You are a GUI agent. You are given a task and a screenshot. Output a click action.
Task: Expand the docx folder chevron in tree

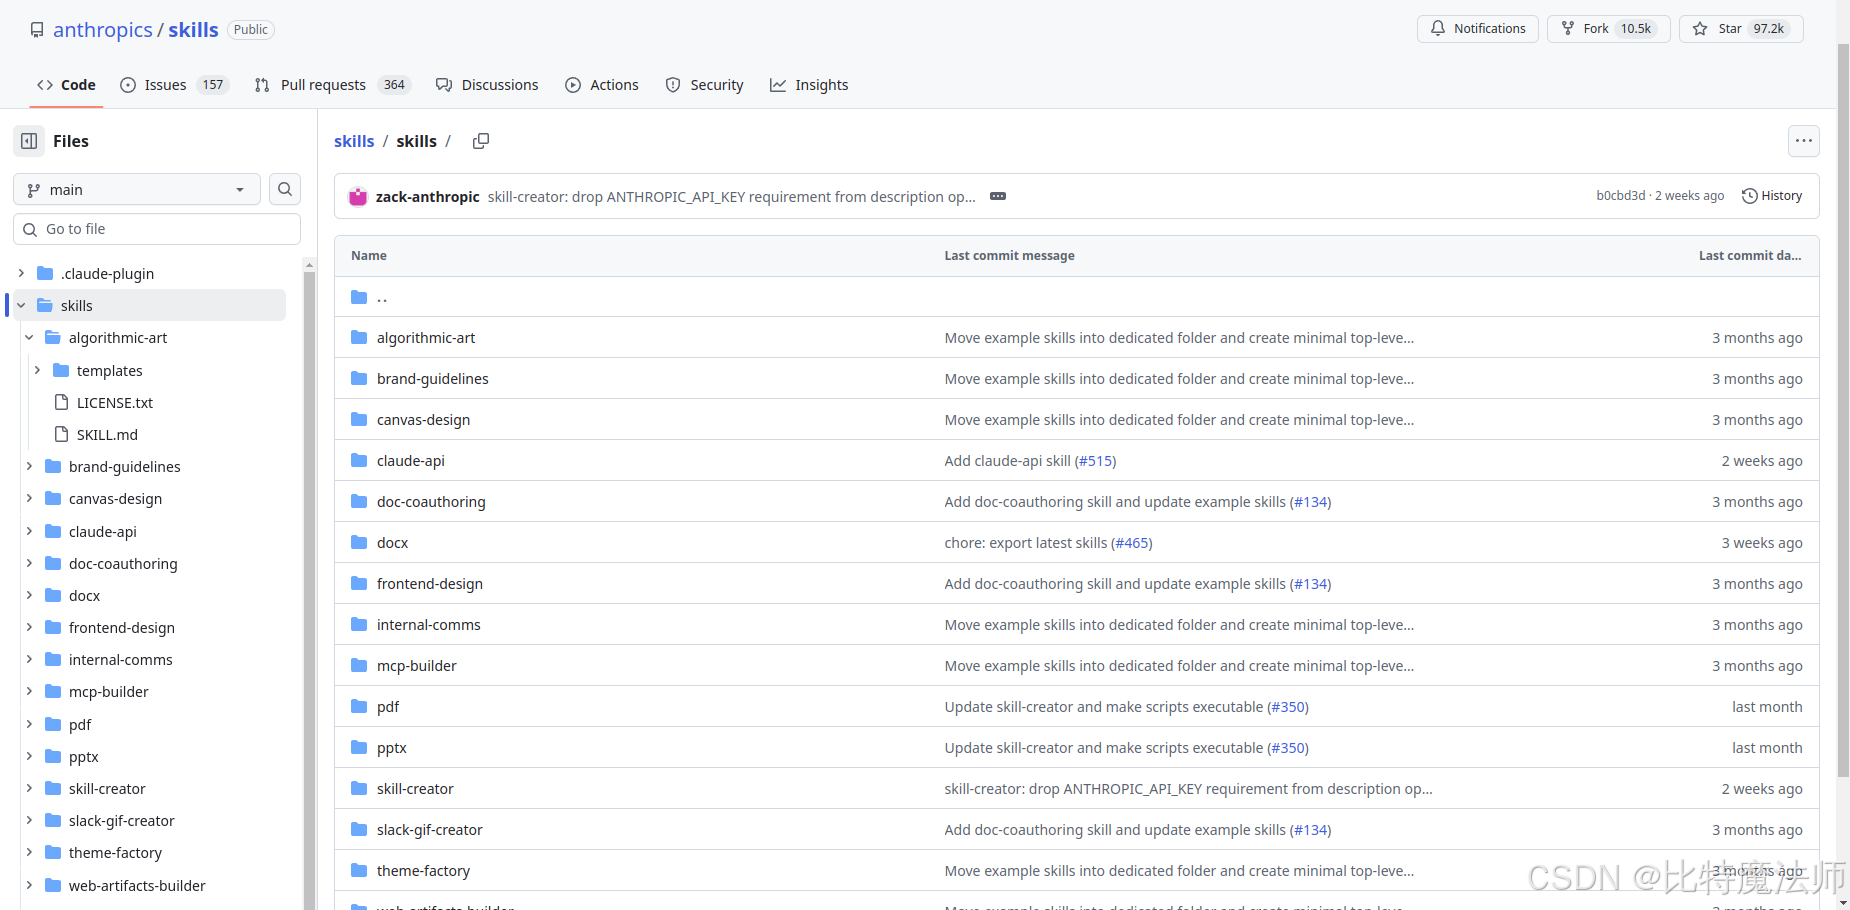29,595
